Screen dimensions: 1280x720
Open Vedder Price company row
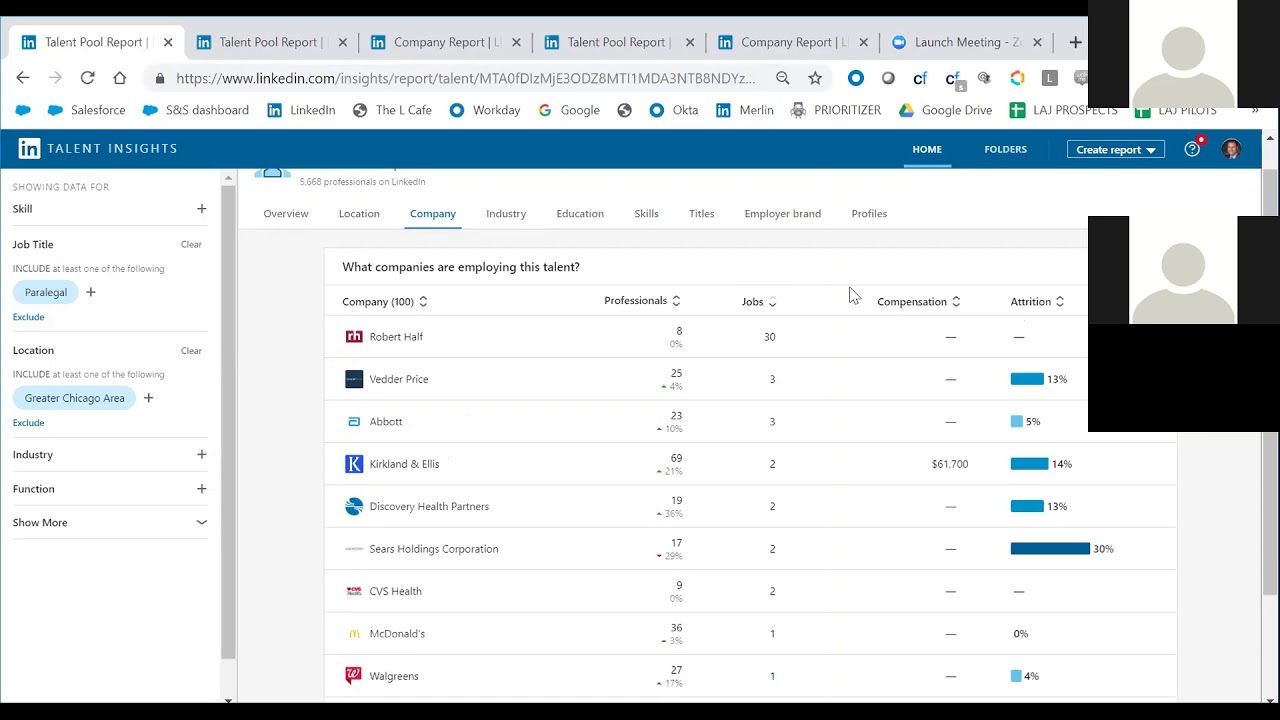coord(750,379)
